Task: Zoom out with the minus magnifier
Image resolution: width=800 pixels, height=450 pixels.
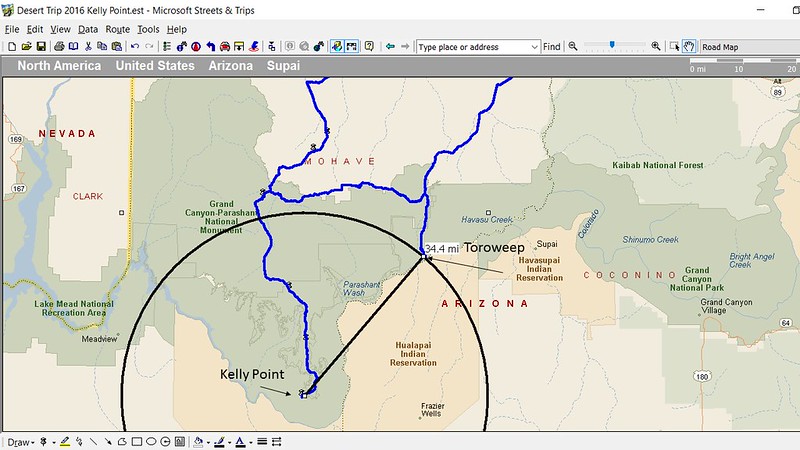Action: click(573, 46)
